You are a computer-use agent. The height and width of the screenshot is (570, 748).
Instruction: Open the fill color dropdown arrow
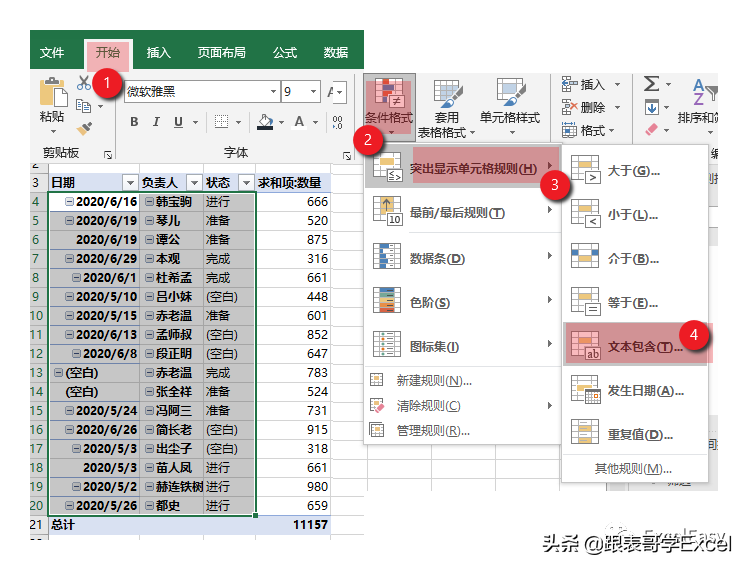[x=281, y=123]
